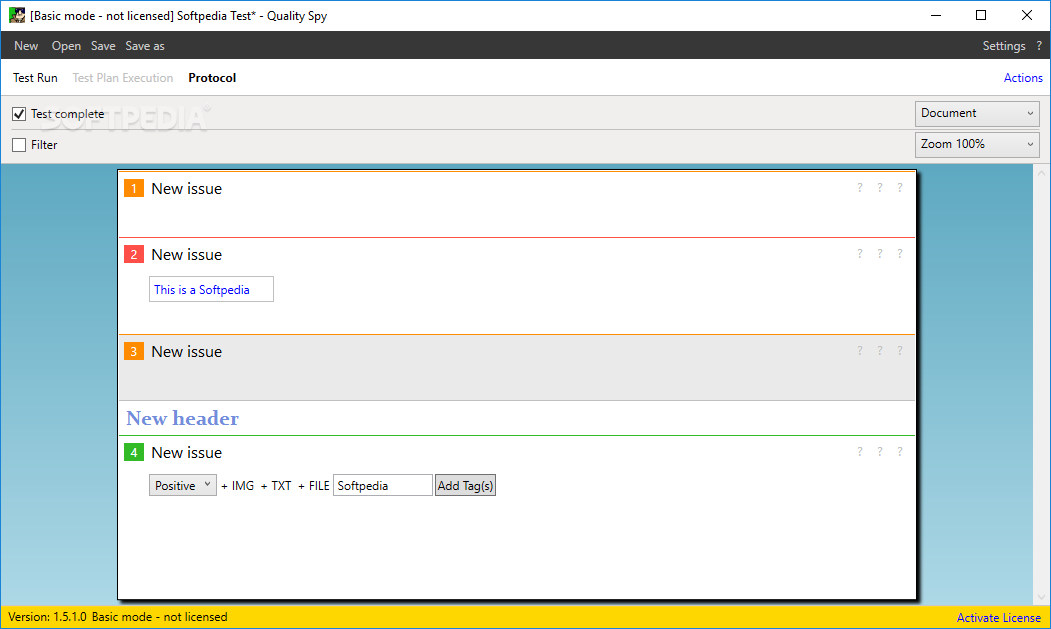Click the last question mark of issue 3
Image resolution: width=1051 pixels, height=629 pixels.
[x=900, y=351]
